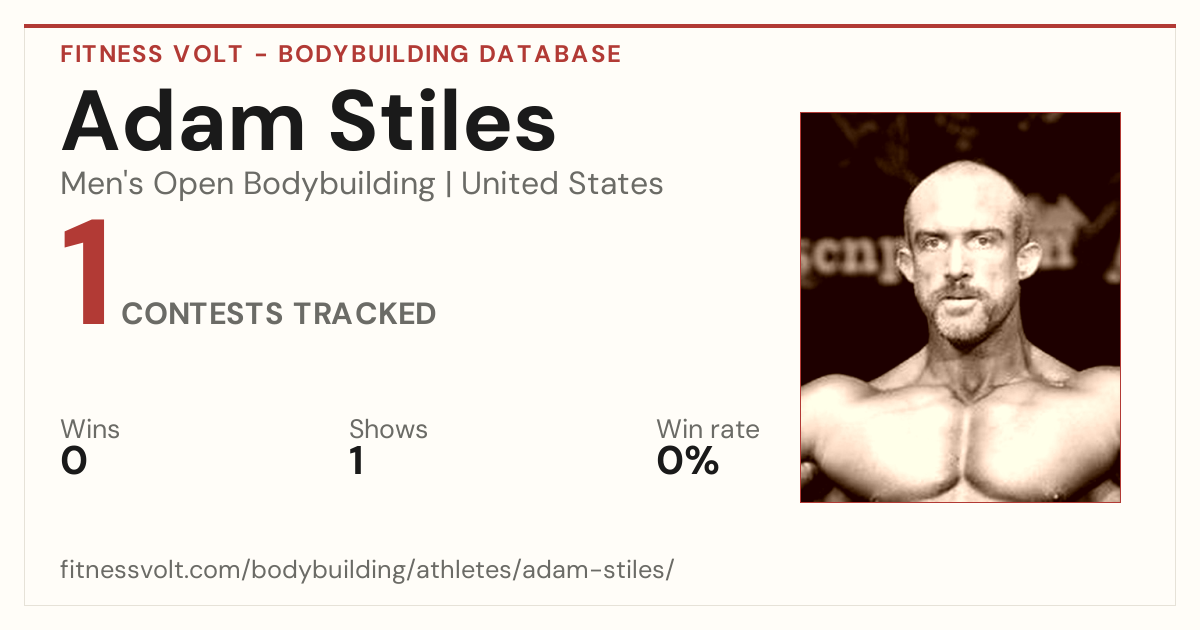Click the "BODYBUILDING DATABASE" header text

[450, 54]
